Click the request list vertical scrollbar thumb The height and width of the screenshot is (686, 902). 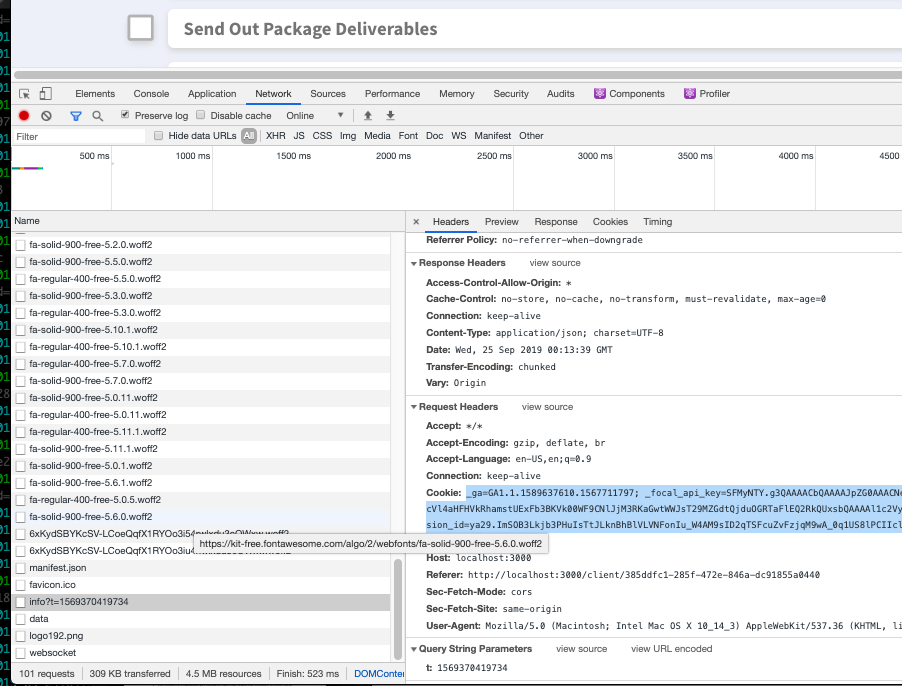[x=398, y=608]
